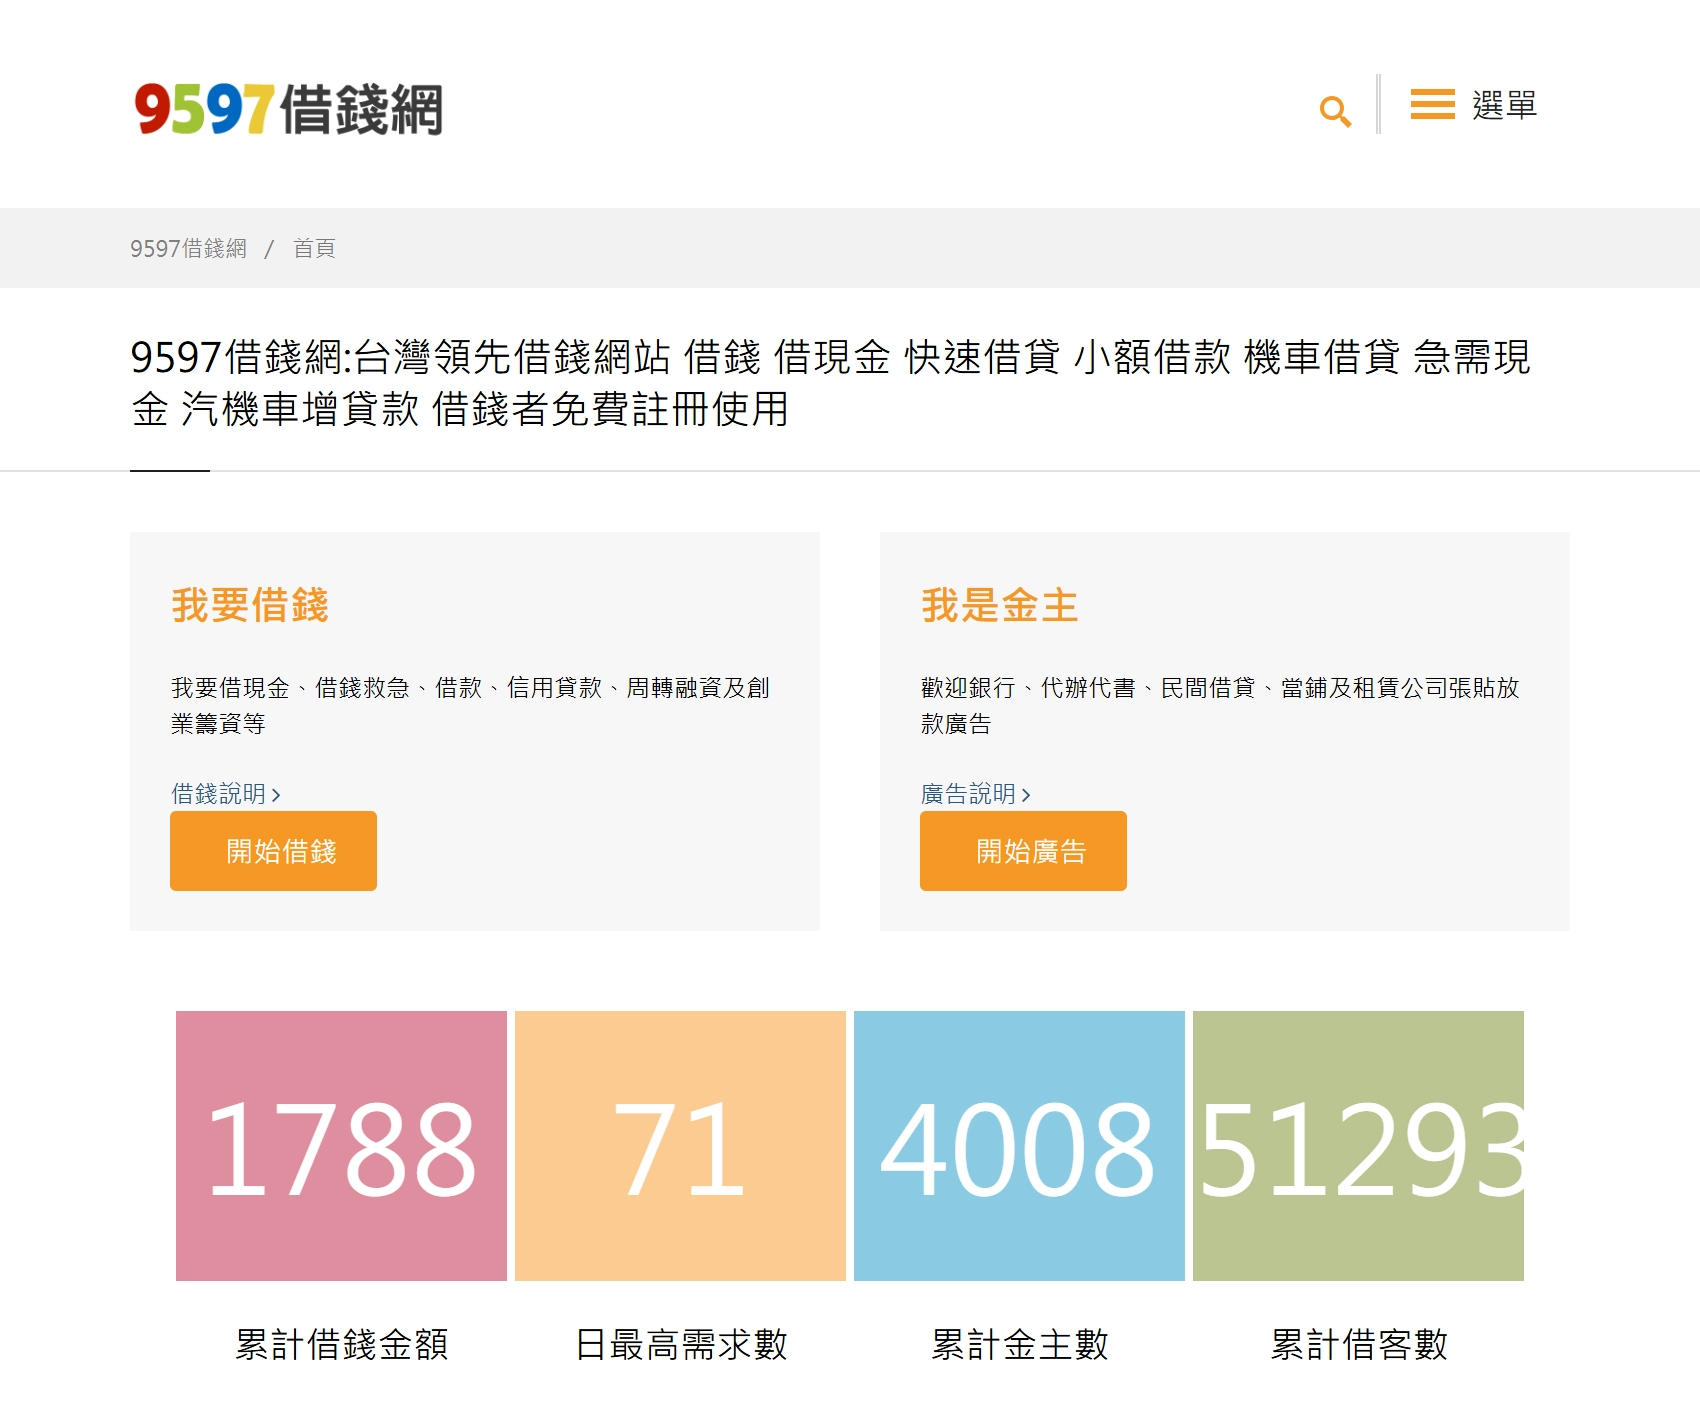Open the 廣告說明 link
Image resolution: width=1700 pixels, height=1408 pixels.
coord(975,794)
